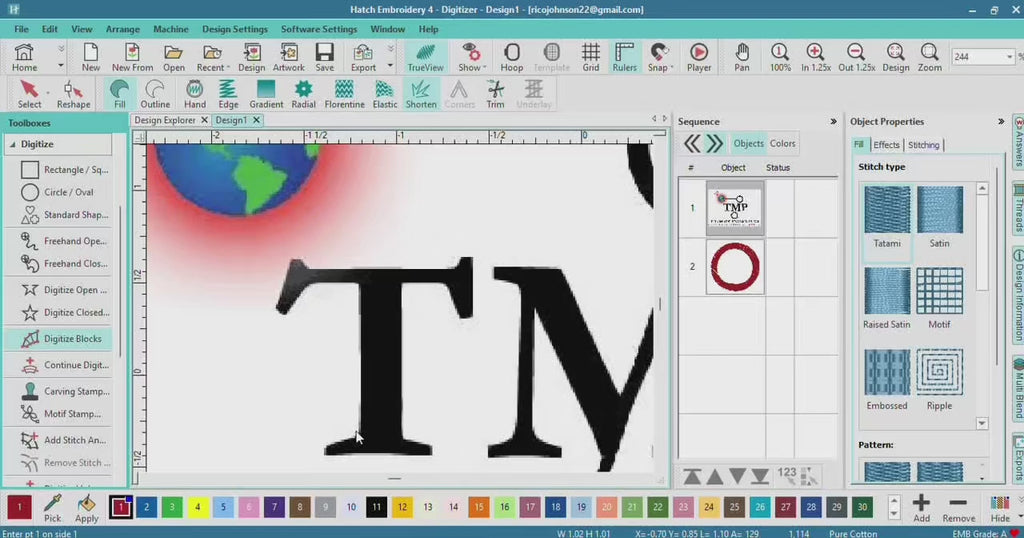Screen dimensions: 1024x538
Task: Apply Gradient fill effect
Action: click(266, 95)
